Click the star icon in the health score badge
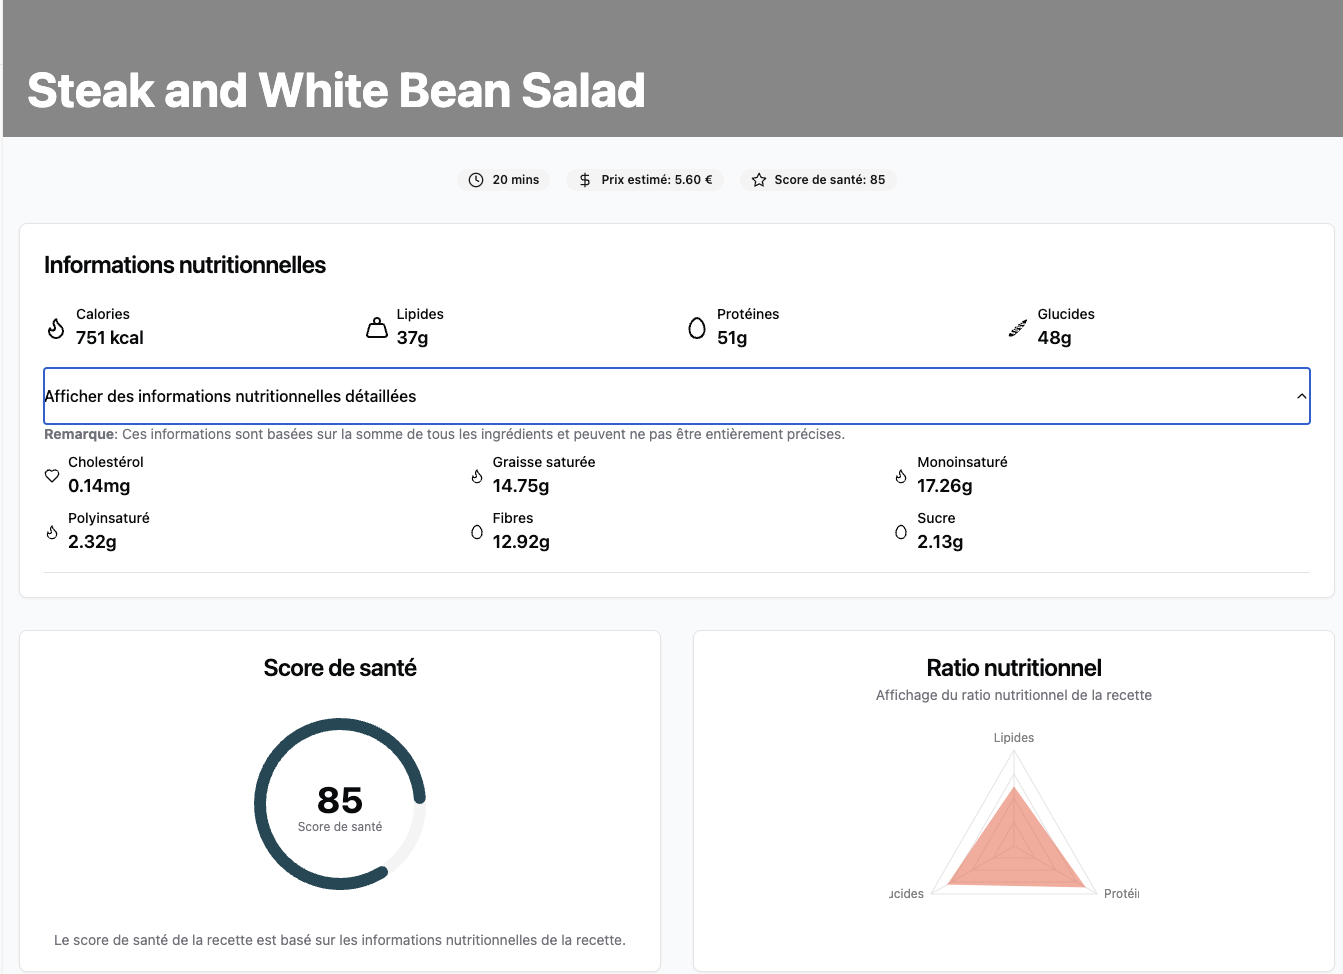1343x974 pixels. coord(759,180)
